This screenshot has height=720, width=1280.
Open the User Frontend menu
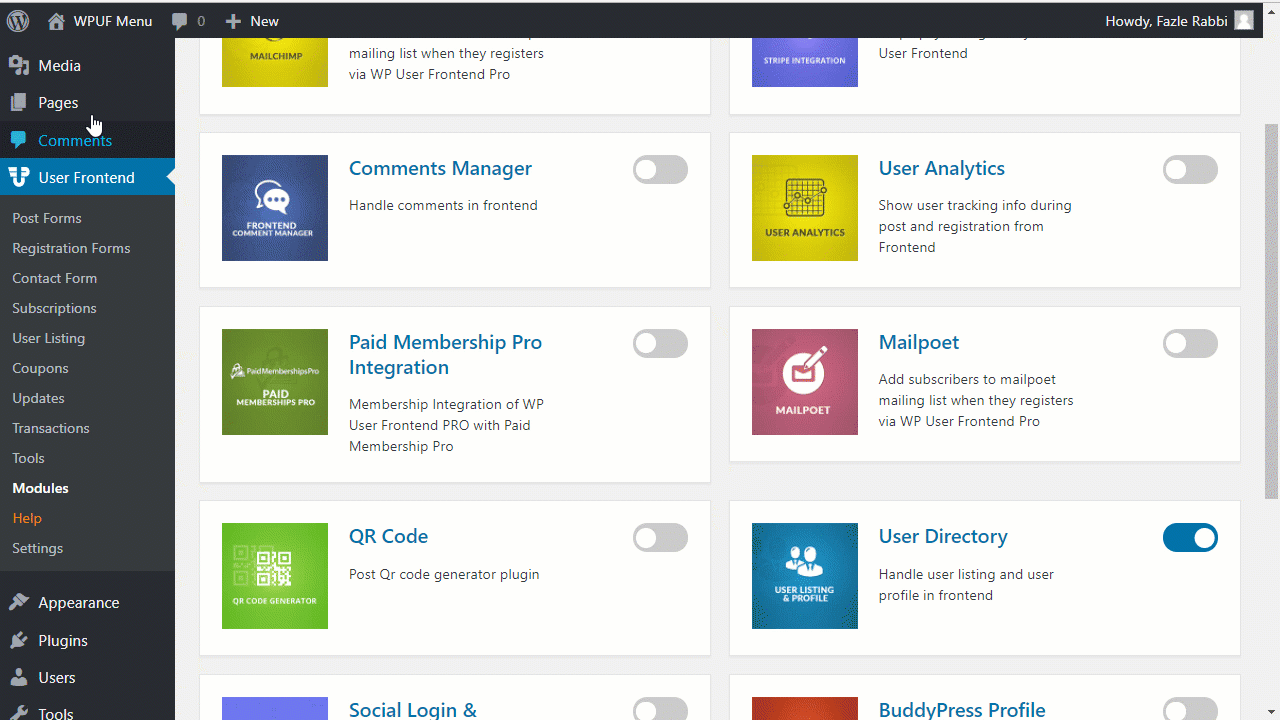[87, 178]
